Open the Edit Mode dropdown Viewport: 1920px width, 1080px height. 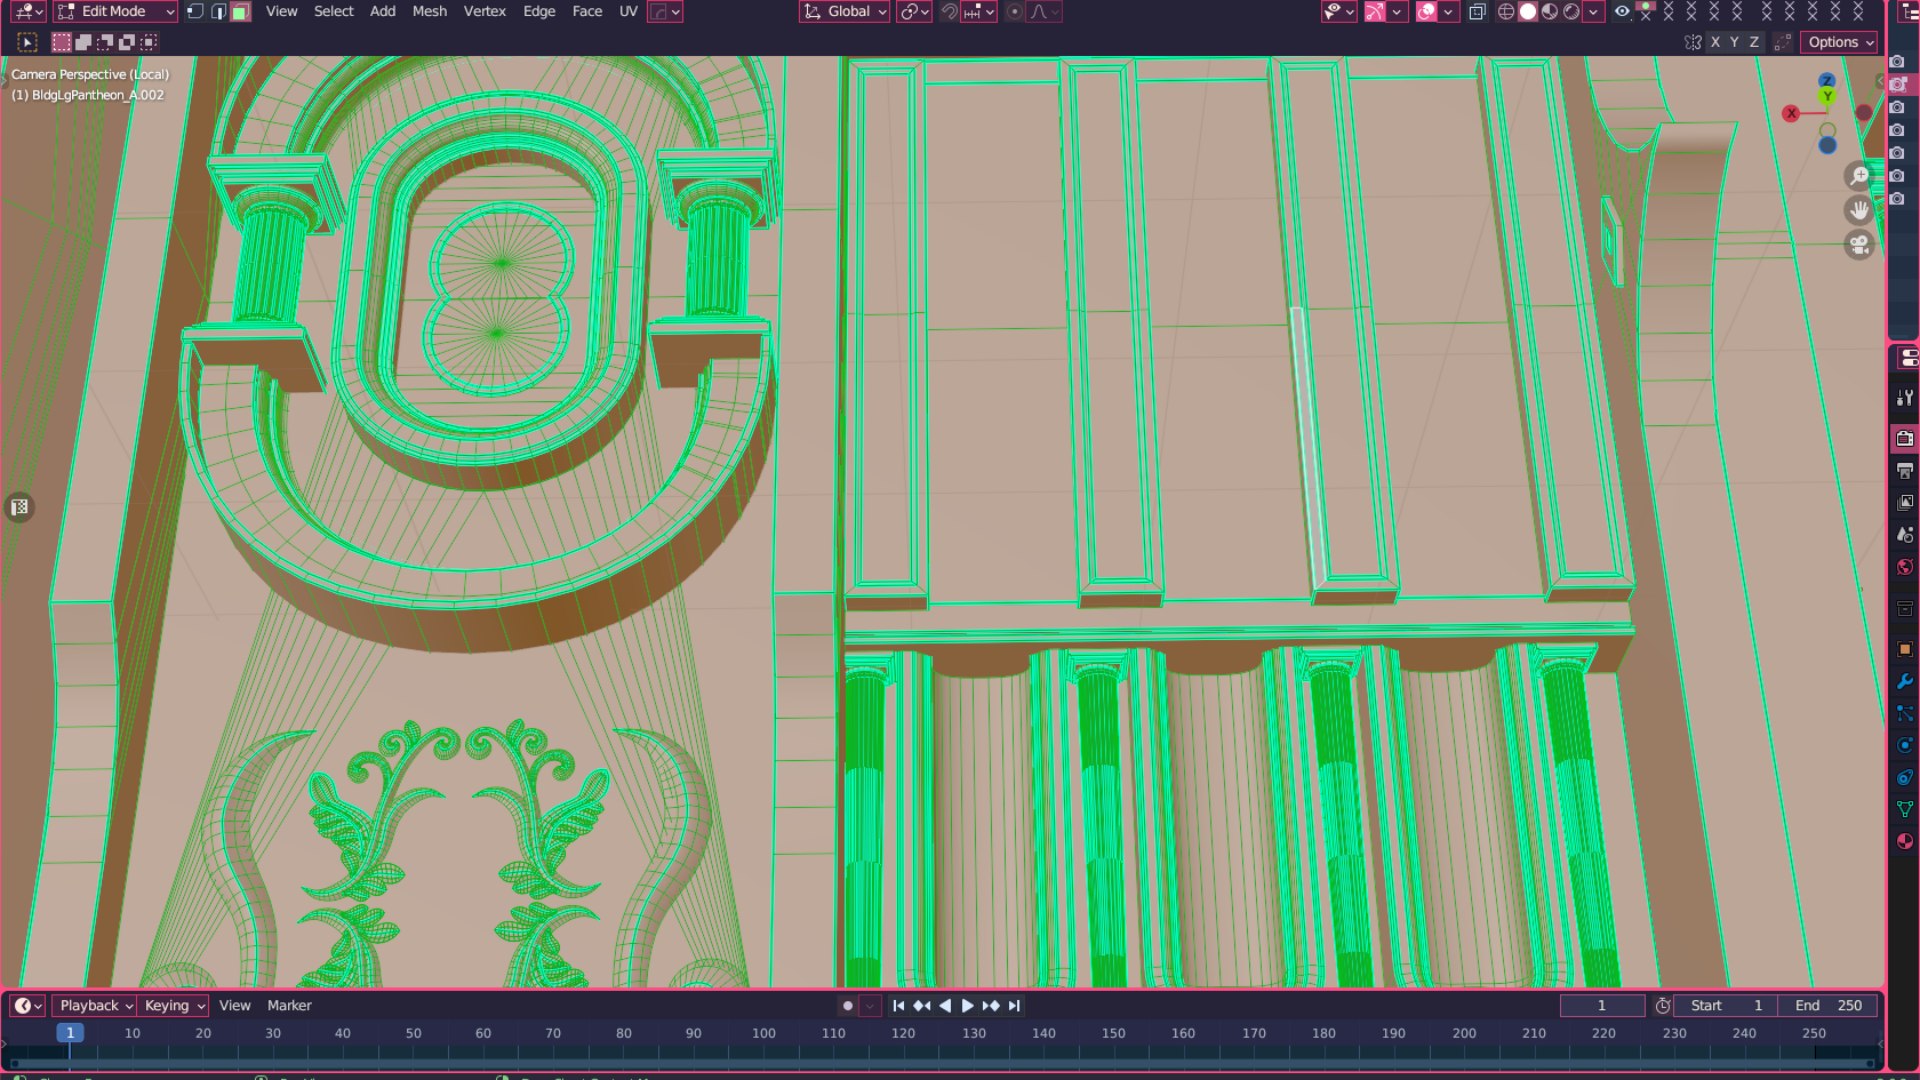[x=115, y=12]
